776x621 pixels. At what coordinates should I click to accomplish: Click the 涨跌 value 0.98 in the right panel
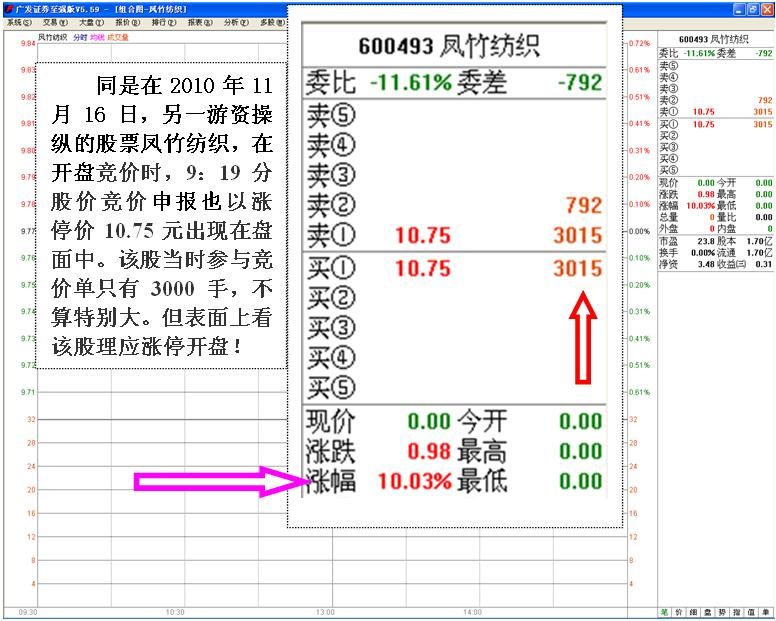click(x=706, y=194)
